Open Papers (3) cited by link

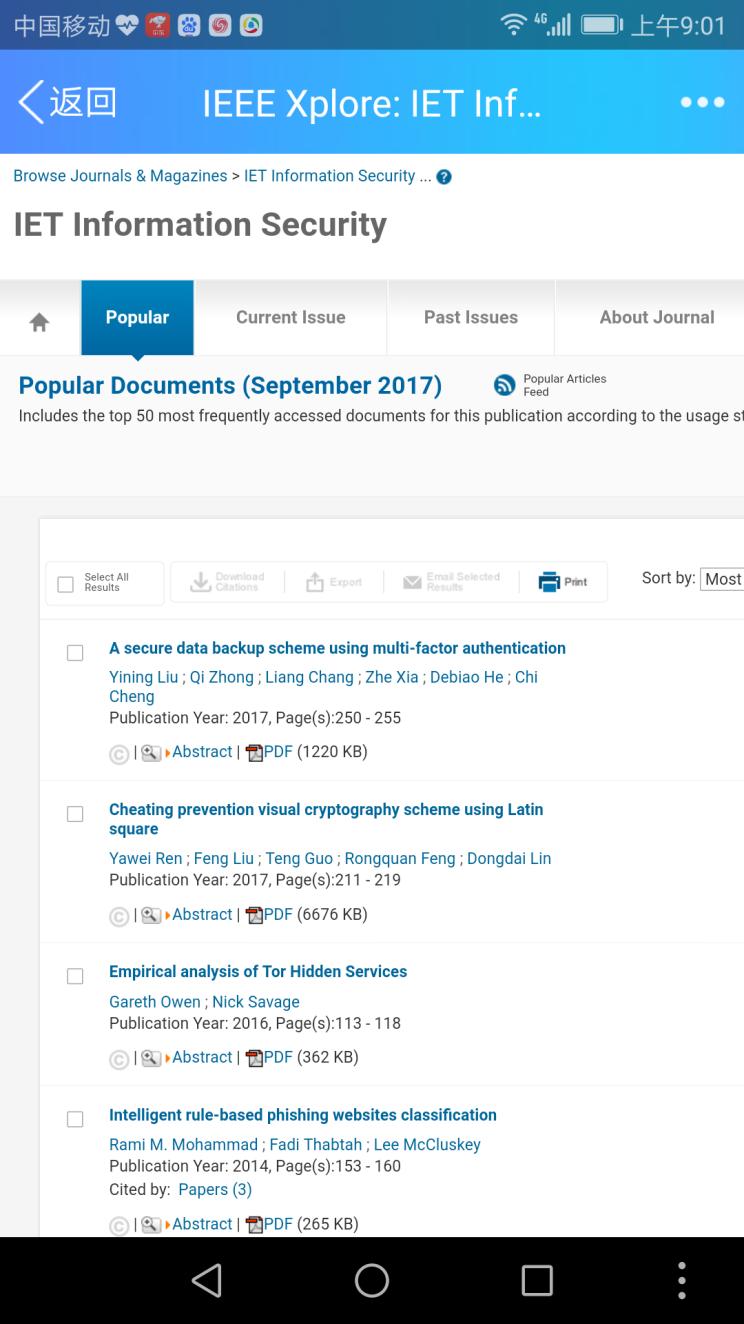[x=215, y=1190]
